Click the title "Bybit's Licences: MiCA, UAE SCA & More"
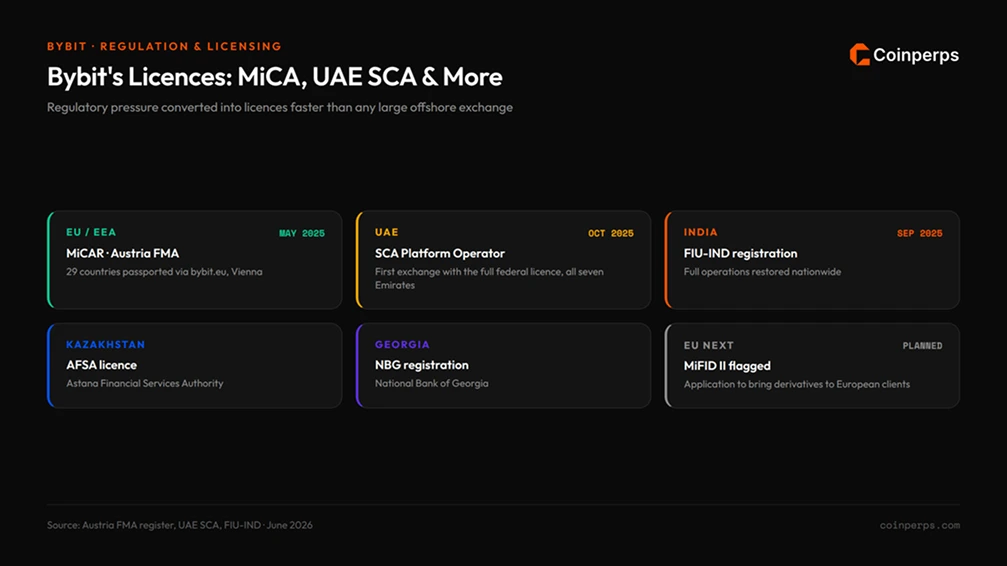 pos(275,76)
